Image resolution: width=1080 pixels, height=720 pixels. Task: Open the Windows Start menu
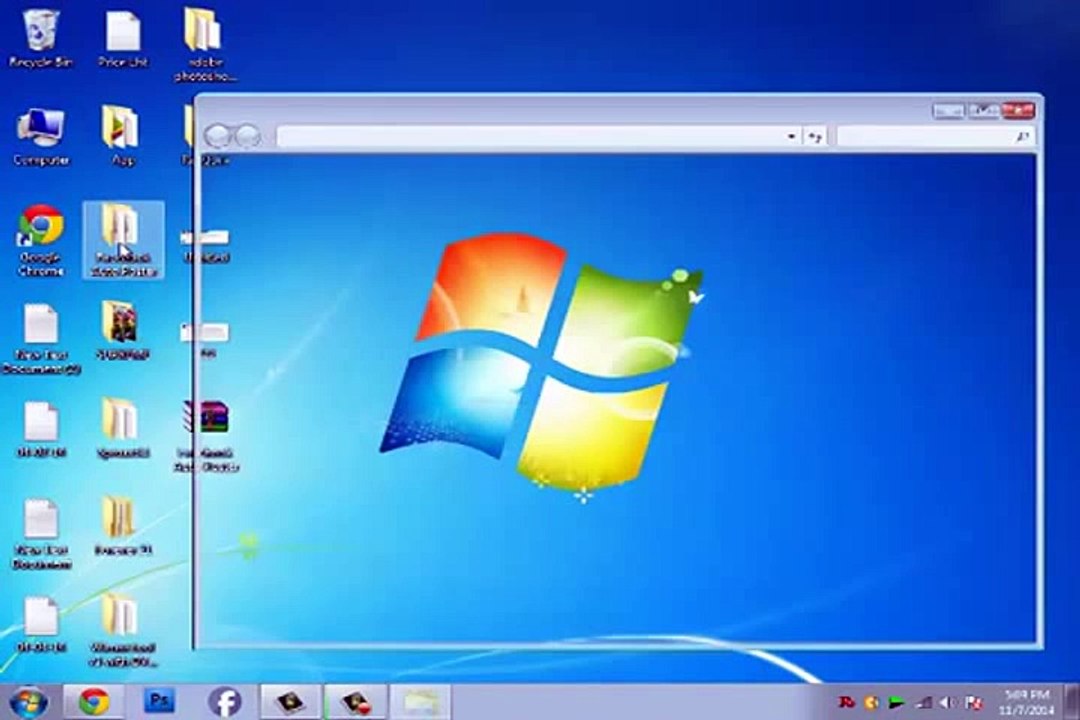28,702
